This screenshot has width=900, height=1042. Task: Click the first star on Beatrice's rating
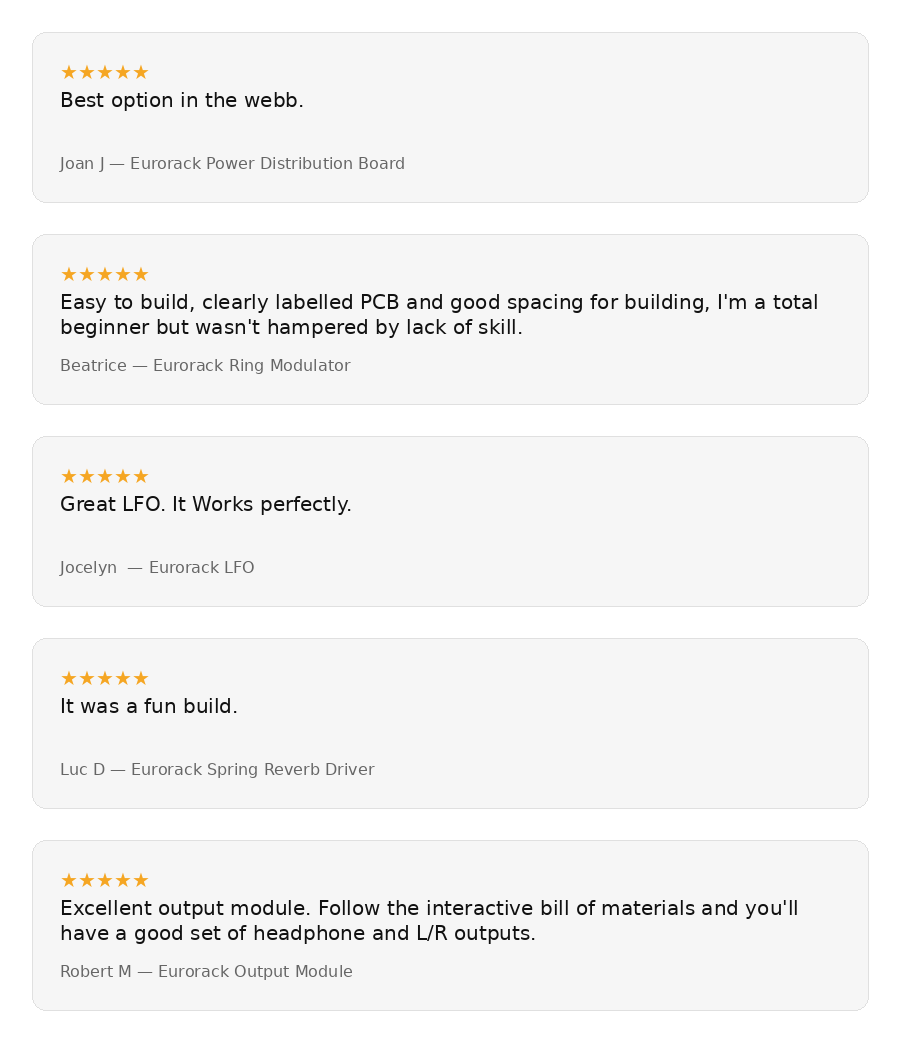(69, 275)
